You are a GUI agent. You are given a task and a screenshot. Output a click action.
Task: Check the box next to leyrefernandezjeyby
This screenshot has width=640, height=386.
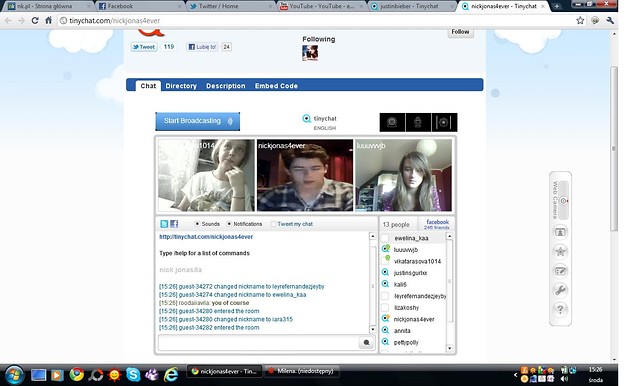click(385, 296)
